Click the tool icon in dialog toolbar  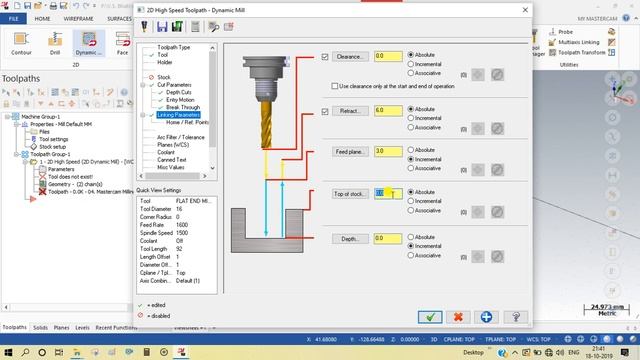pyautogui.click(x=144, y=27)
